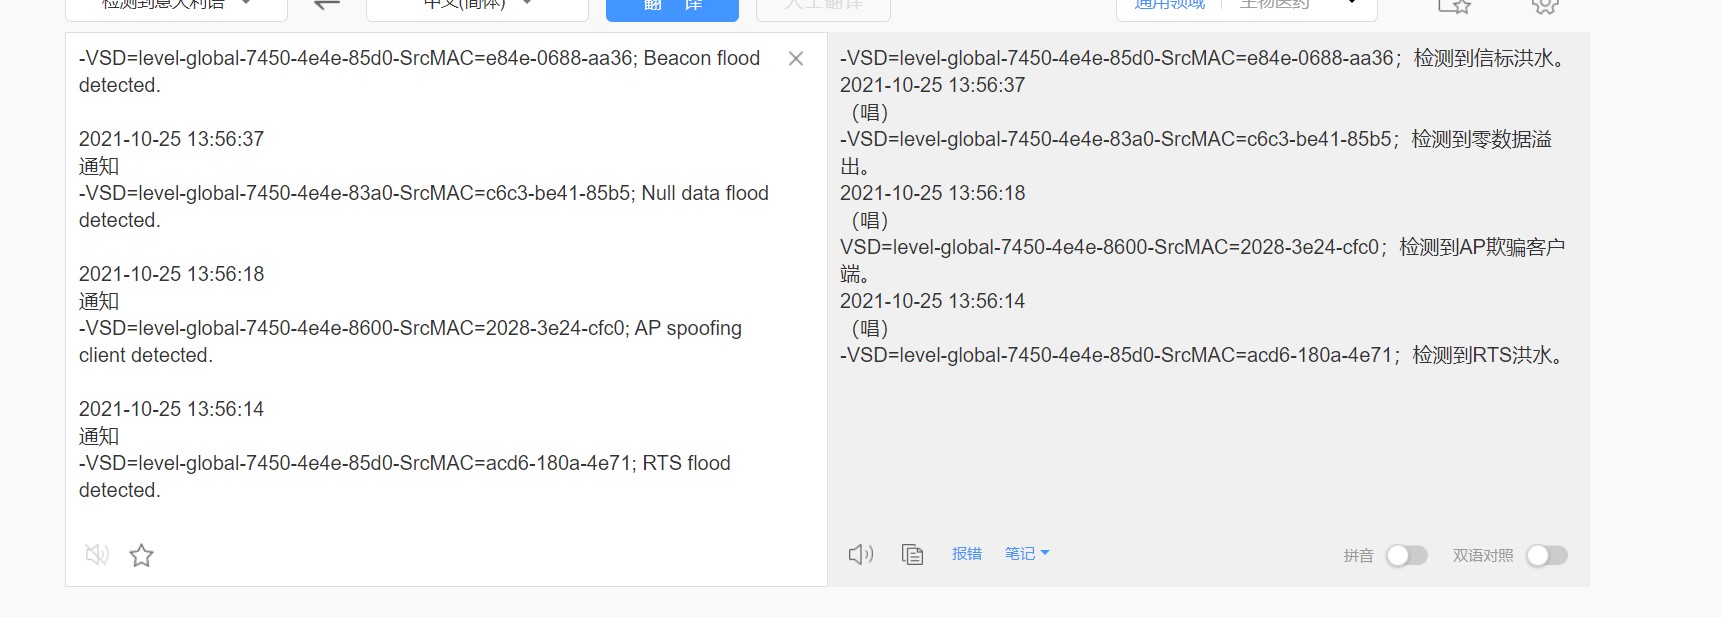Open the settings gear at top right
The image size is (1721, 617).
tap(1545, 5)
